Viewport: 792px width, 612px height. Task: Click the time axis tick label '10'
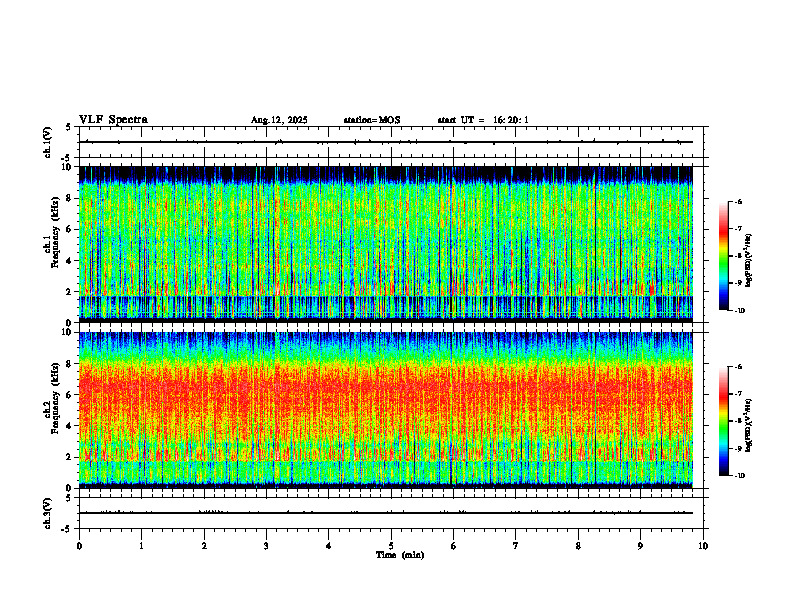click(703, 546)
